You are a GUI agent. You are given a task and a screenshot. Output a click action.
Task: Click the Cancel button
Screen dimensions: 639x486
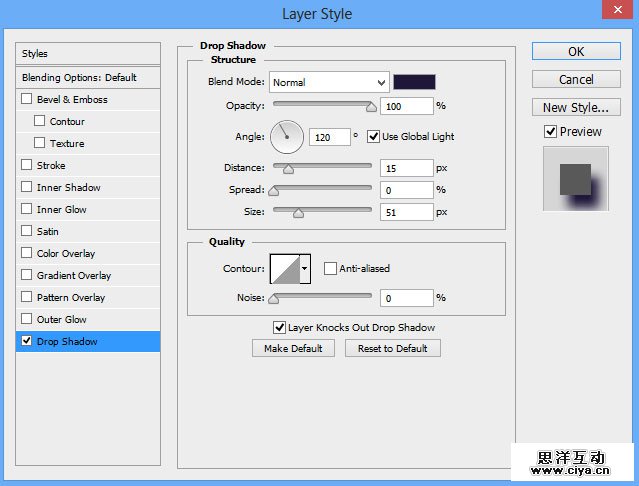(x=576, y=79)
